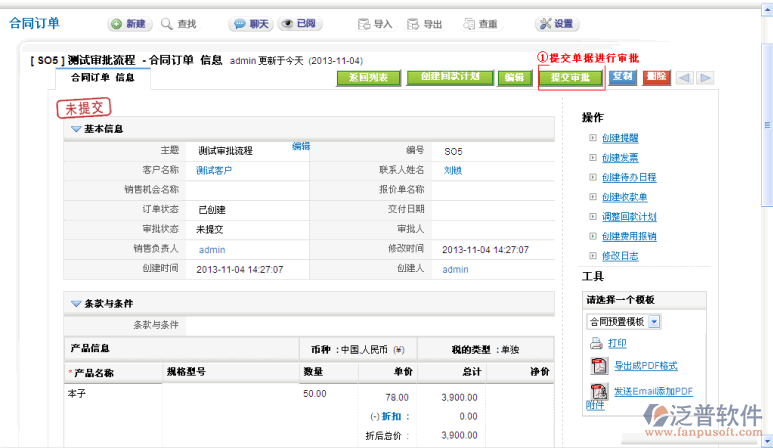Screen dimensions: 773x448
Task: Collapse the 基本信息 section
Action: click(76, 129)
